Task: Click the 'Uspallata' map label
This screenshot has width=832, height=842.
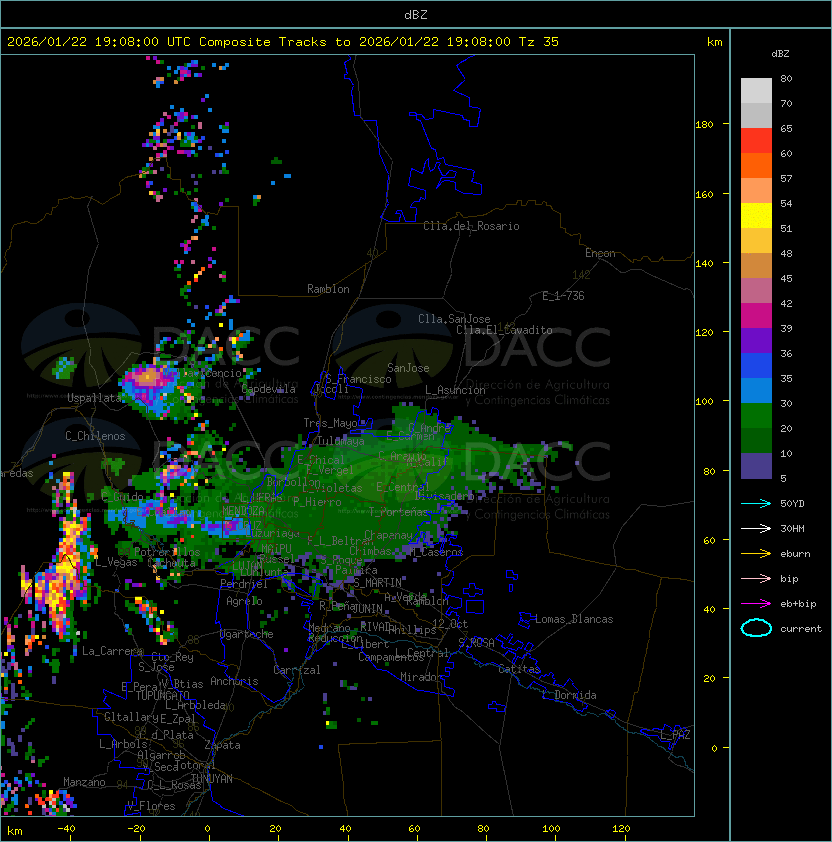Action: click(94, 398)
